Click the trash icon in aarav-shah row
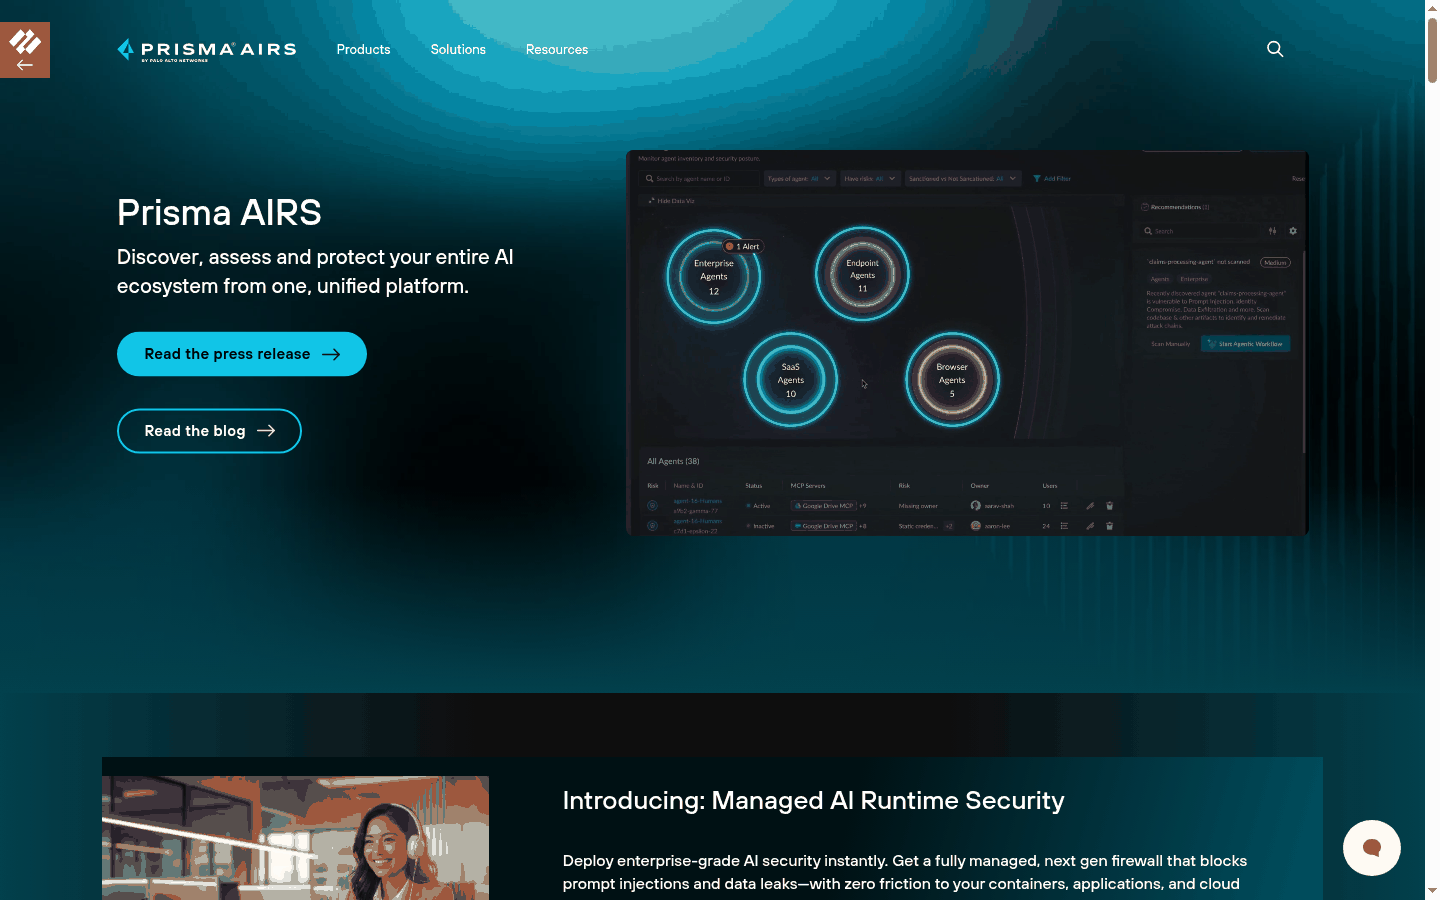 (x=1109, y=506)
